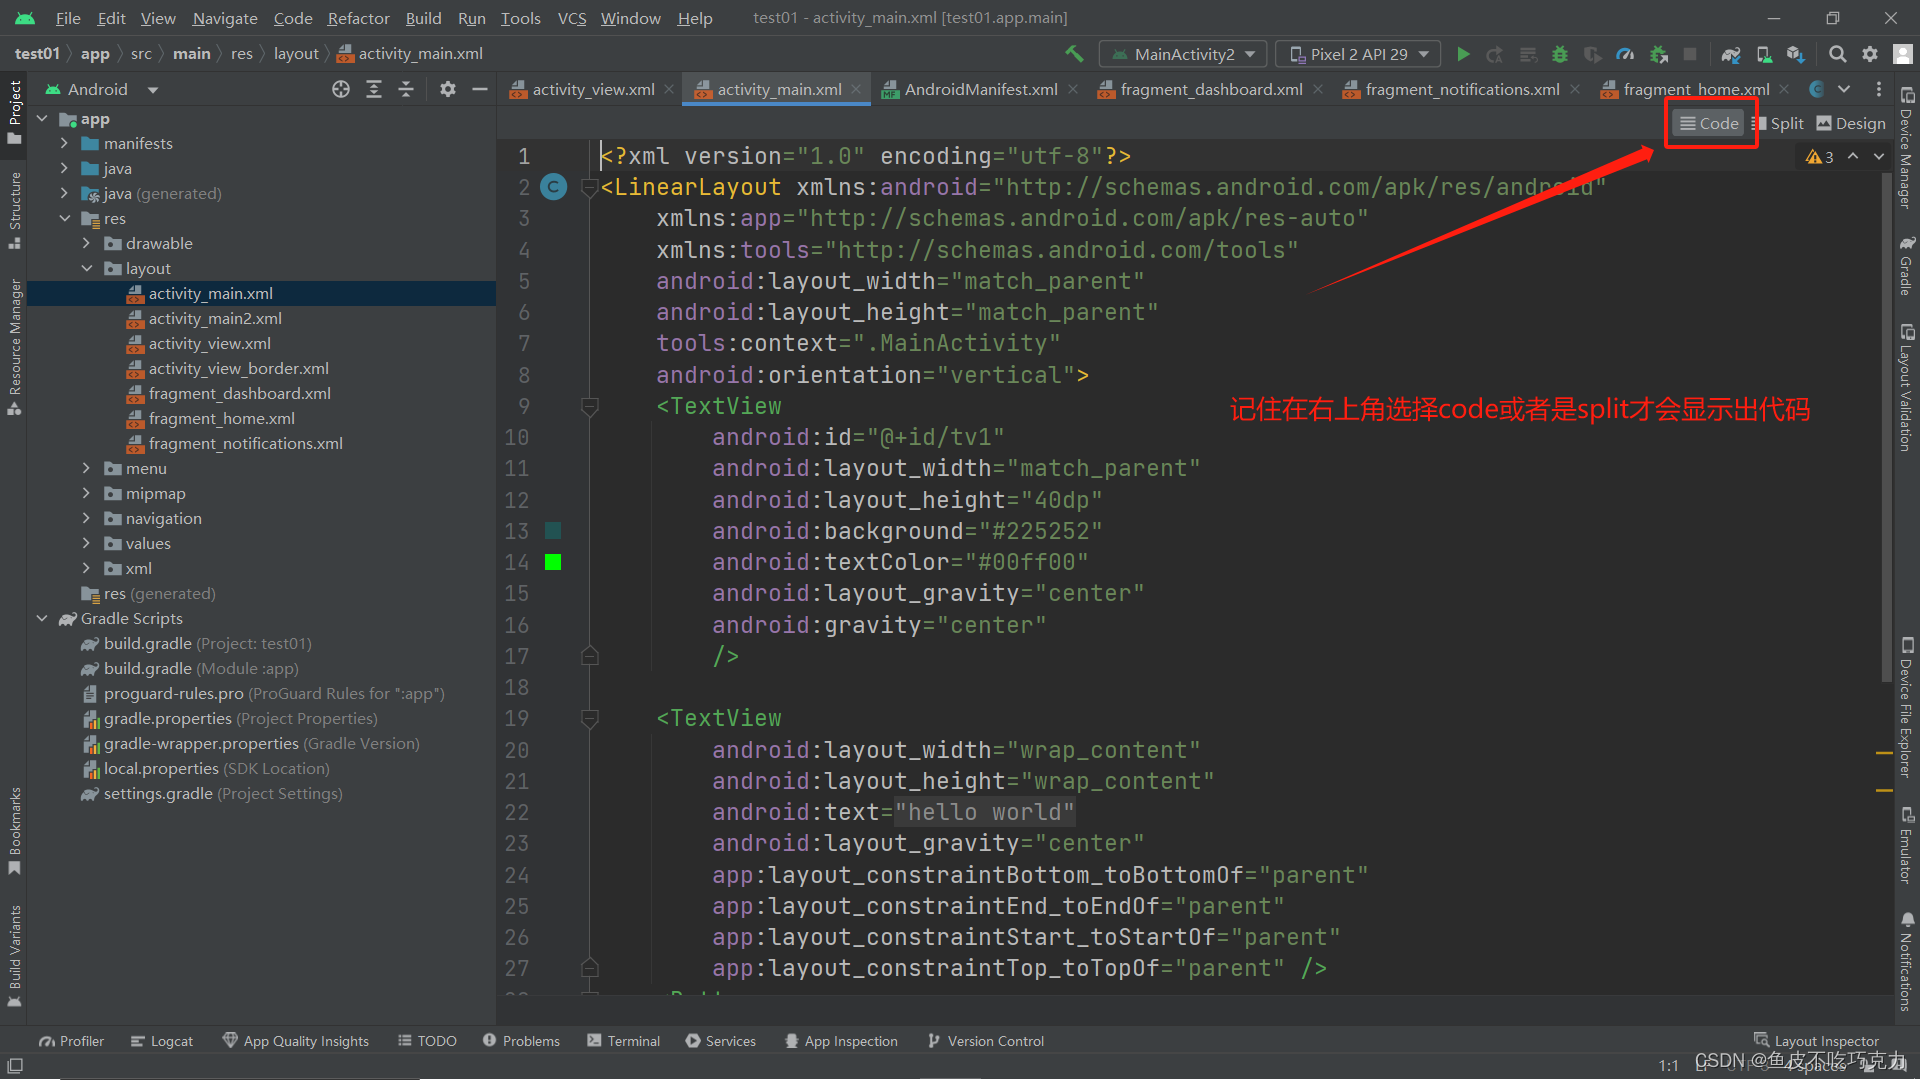Click the green textColor swatch in the gutter
Viewport: 1920px width, 1080px height.
point(553,562)
